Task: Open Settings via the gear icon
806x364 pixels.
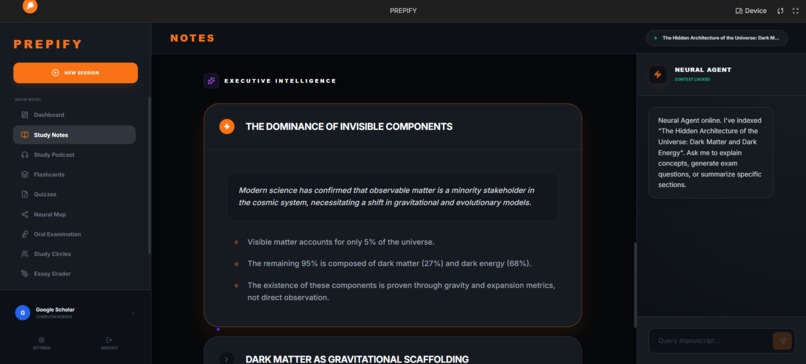Action: 42,340
